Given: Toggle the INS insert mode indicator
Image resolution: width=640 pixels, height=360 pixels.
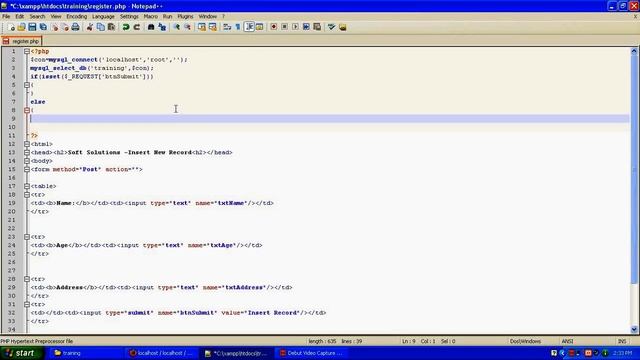Looking at the screenshot, I should coord(622,341).
